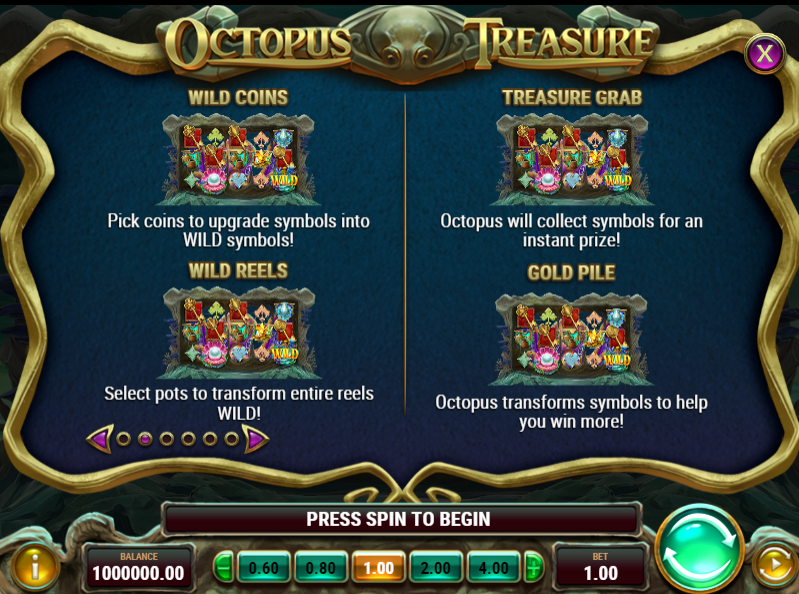Screen dimensions: 799x594
Task: Click the green spin button
Action: point(700,549)
